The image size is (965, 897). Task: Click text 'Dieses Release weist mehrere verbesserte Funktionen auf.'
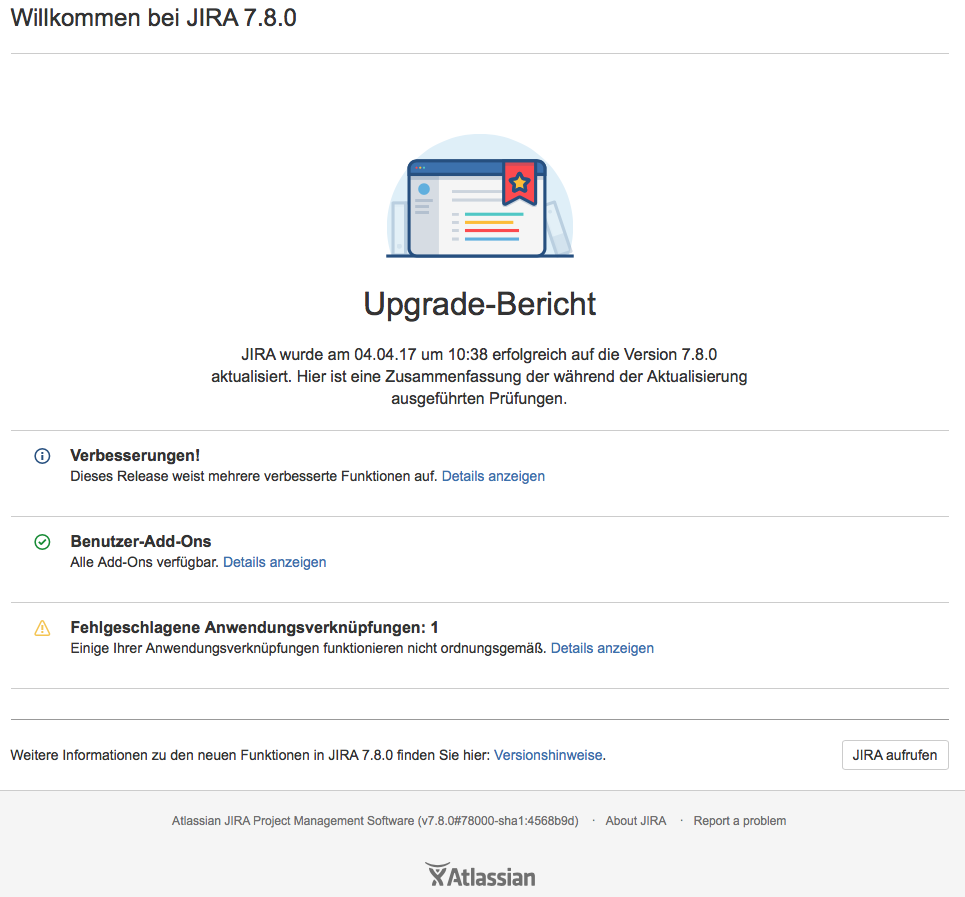coord(254,476)
